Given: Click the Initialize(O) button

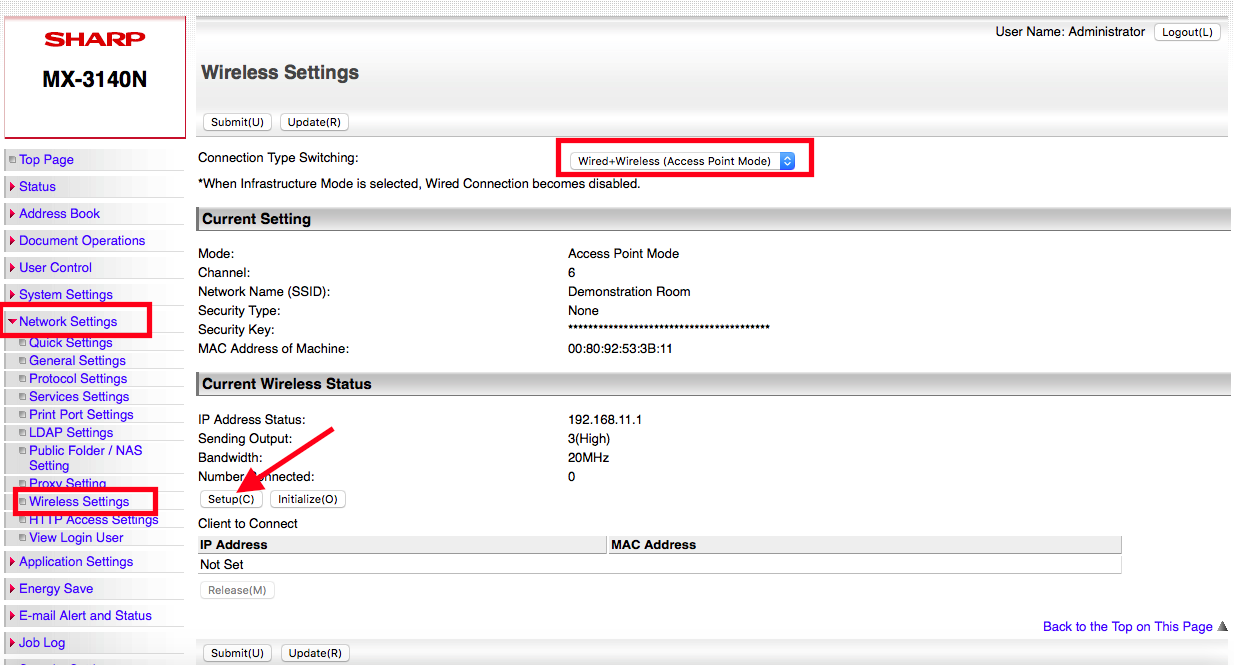Looking at the screenshot, I should click(308, 499).
